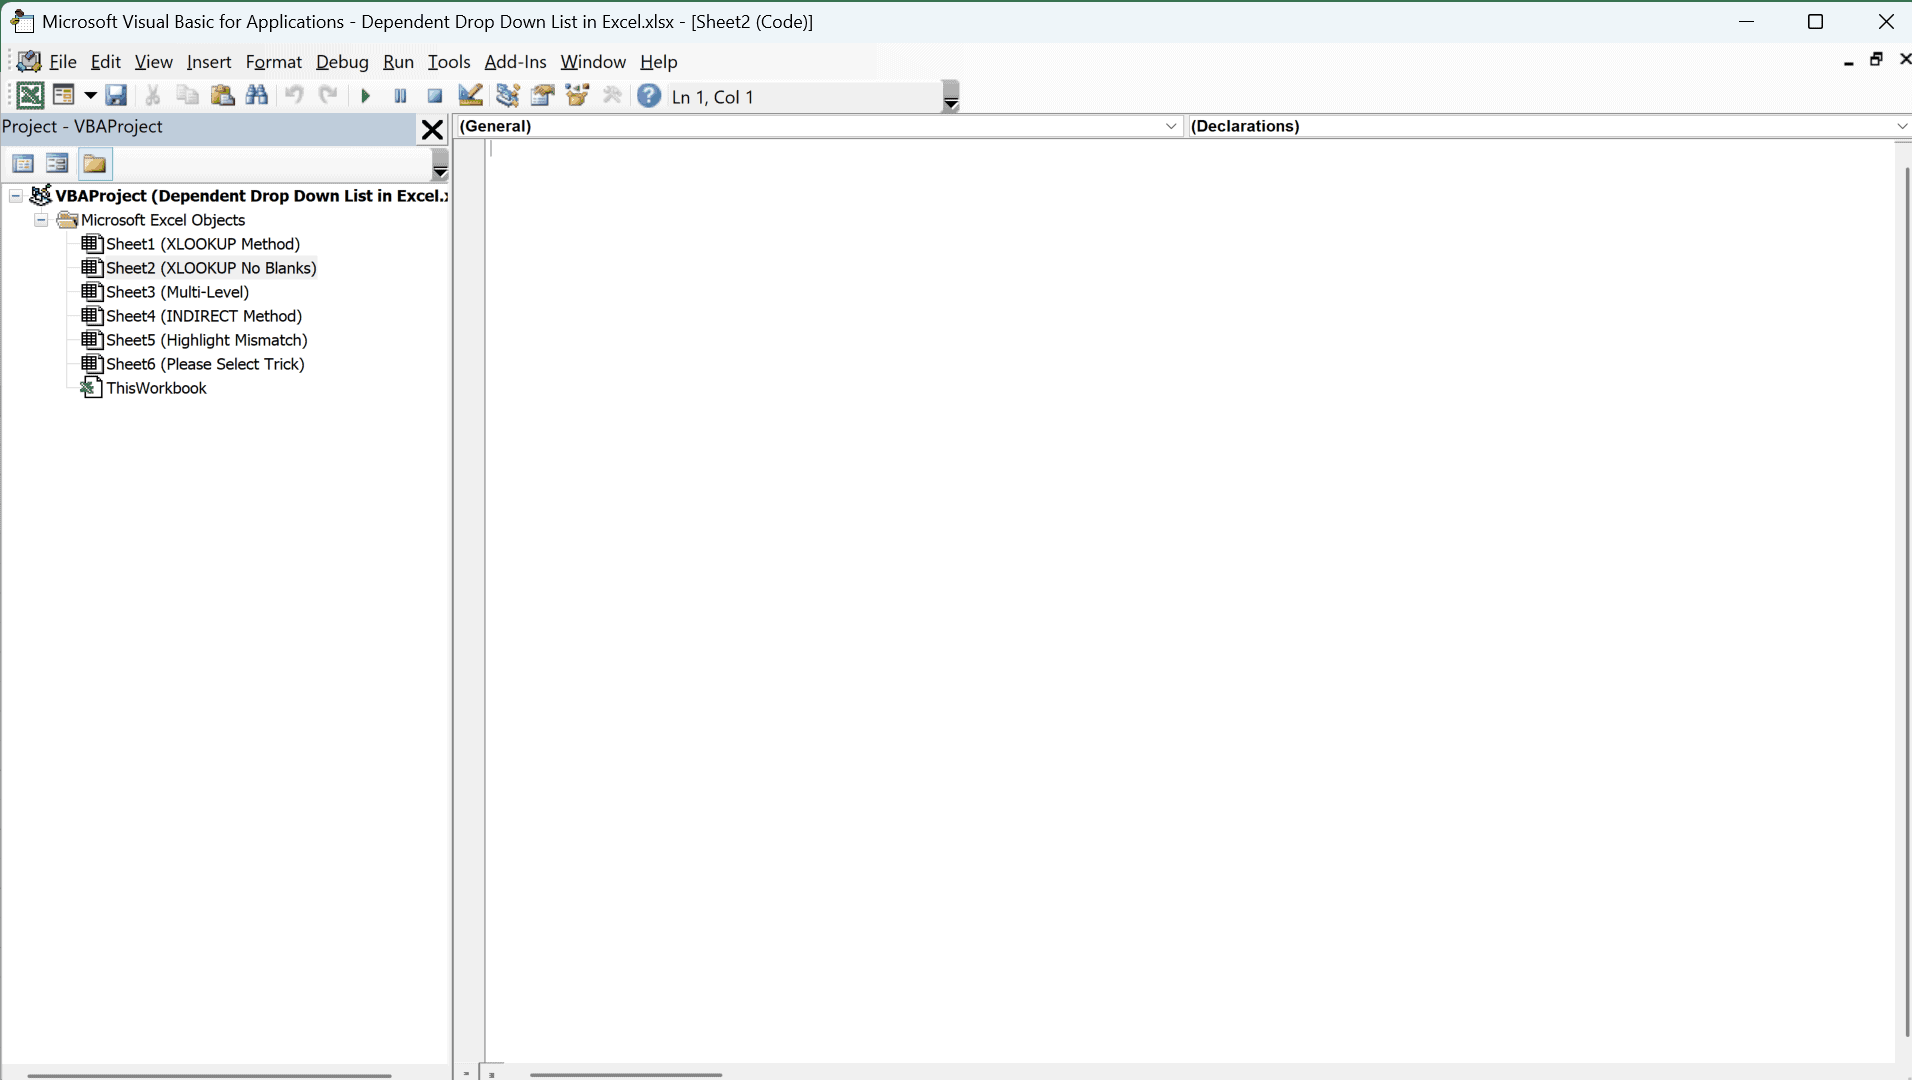This screenshot has width=1912, height=1080.
Task: Open the View menu
Action: tap(154, 62)
